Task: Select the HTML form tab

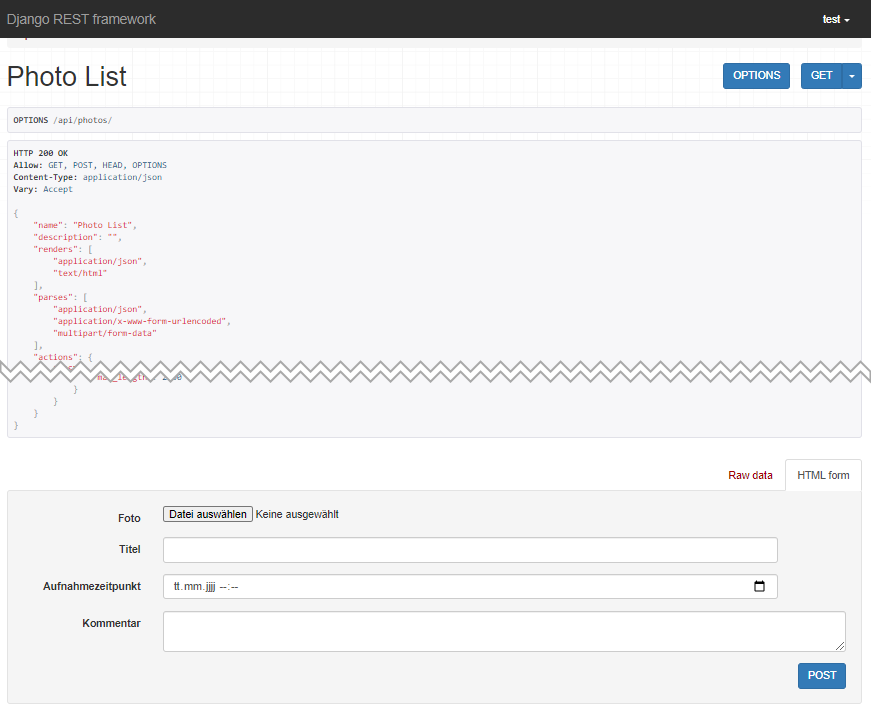Action: pyautogui.click(x=823, y=475)
